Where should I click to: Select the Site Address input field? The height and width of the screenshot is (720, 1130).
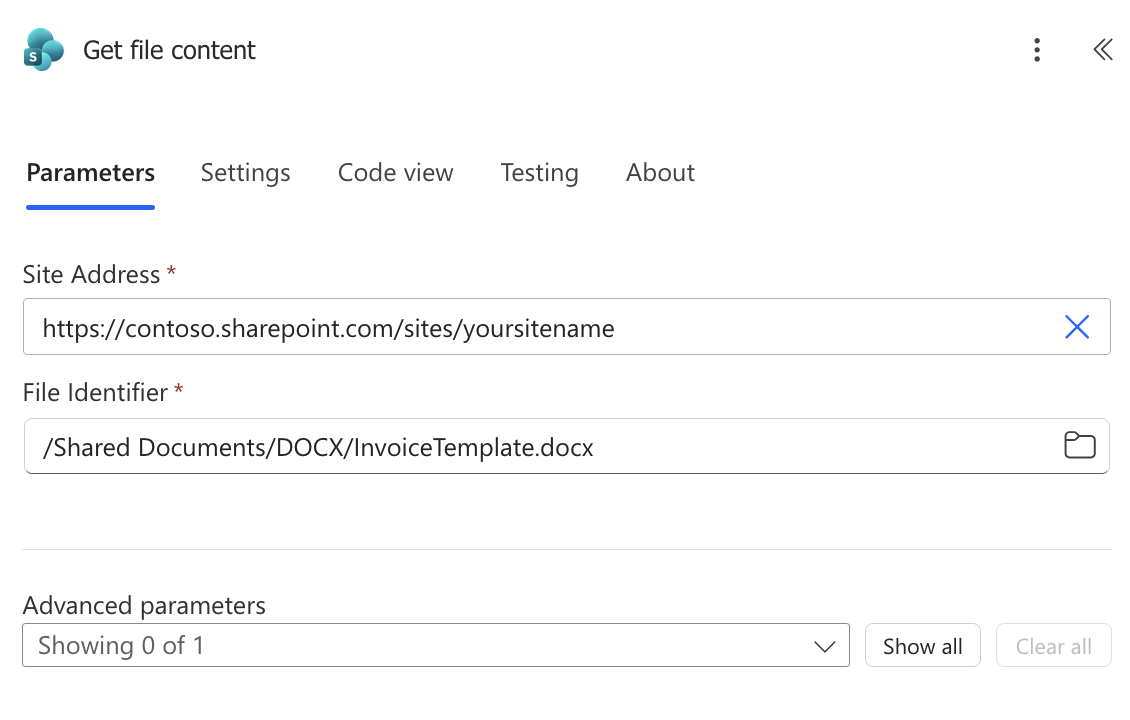click(500, 327)
